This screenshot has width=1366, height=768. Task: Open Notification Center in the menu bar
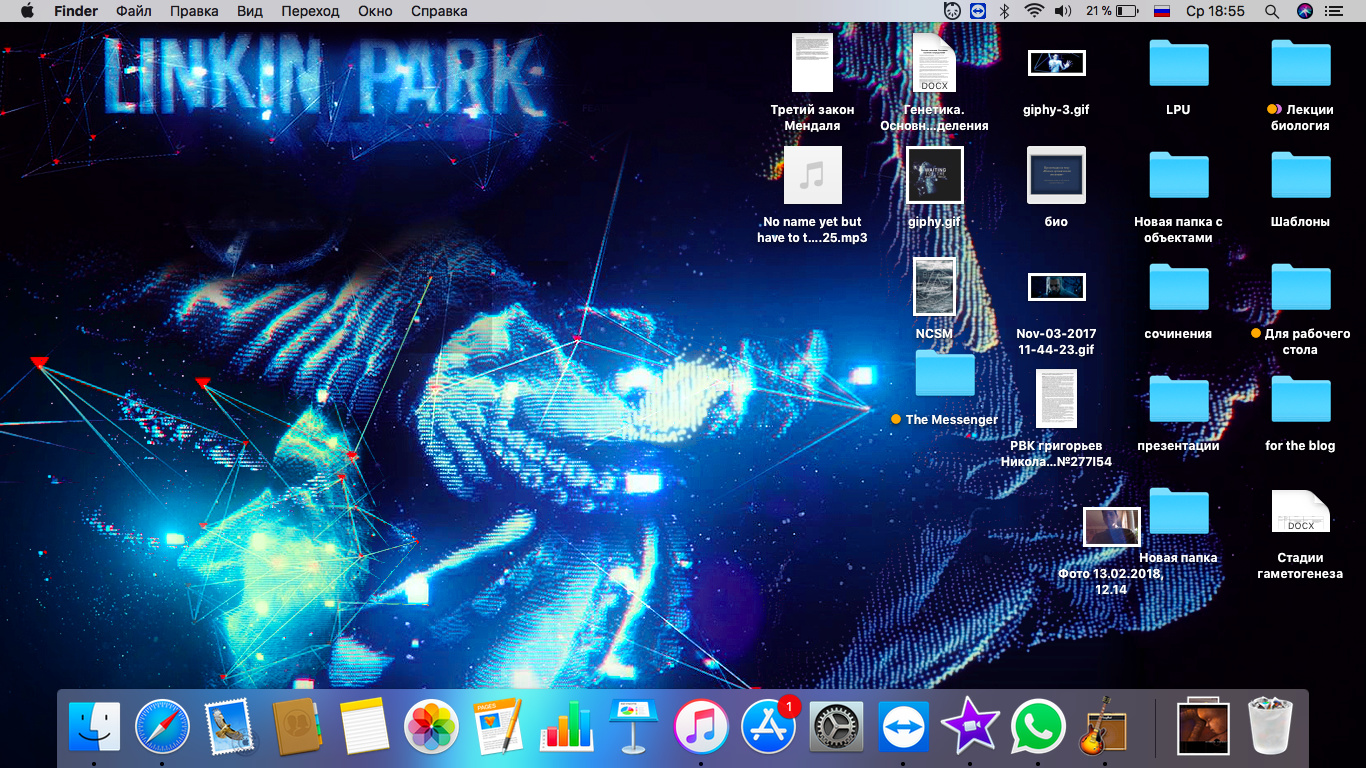pyautogui.click(x=1336, y=11)
